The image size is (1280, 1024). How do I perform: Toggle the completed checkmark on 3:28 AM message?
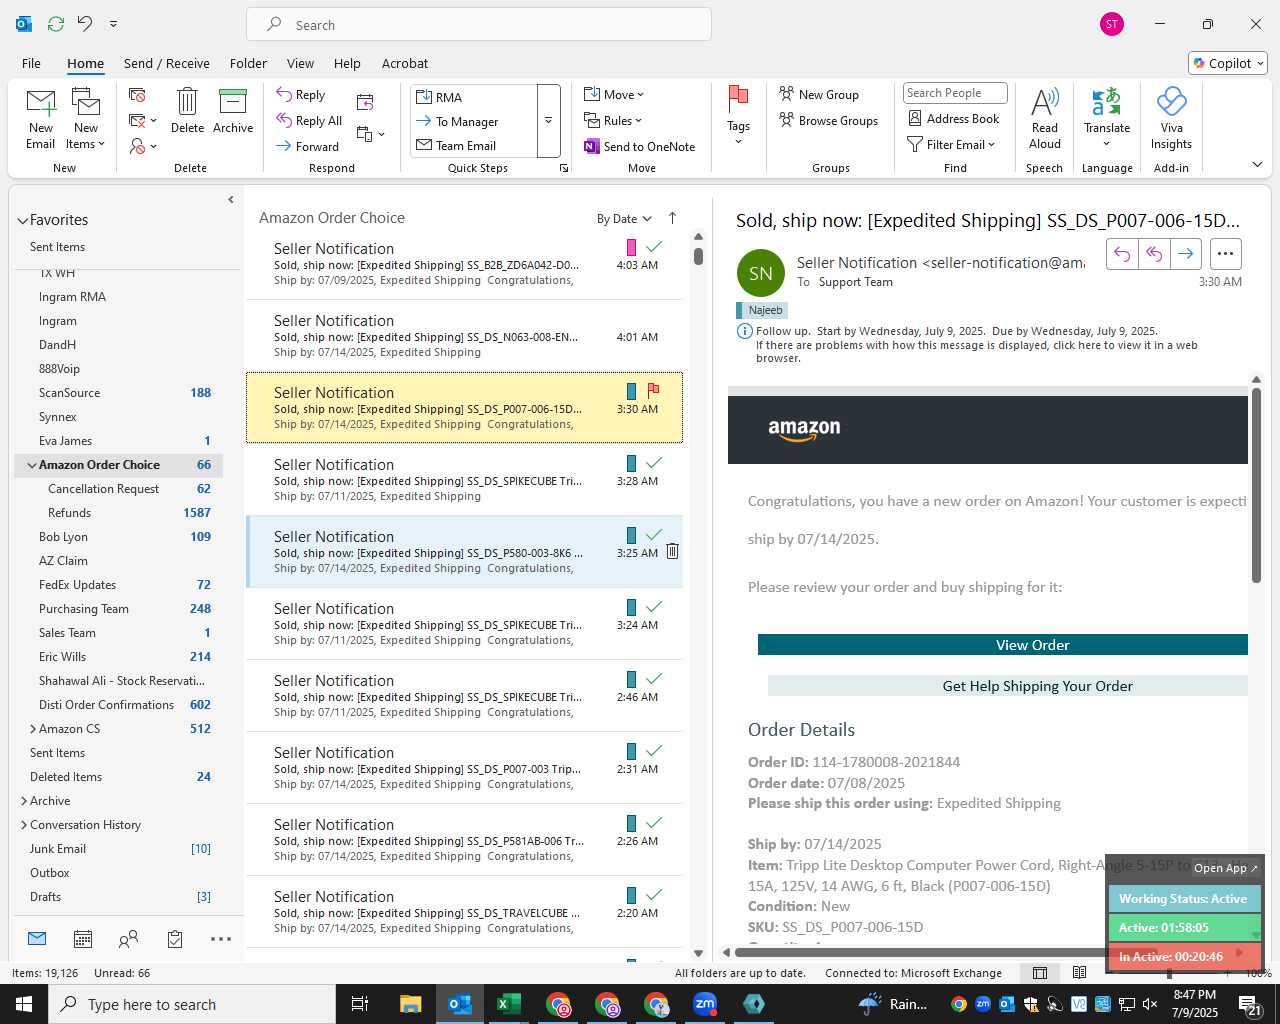pos(653,463)
